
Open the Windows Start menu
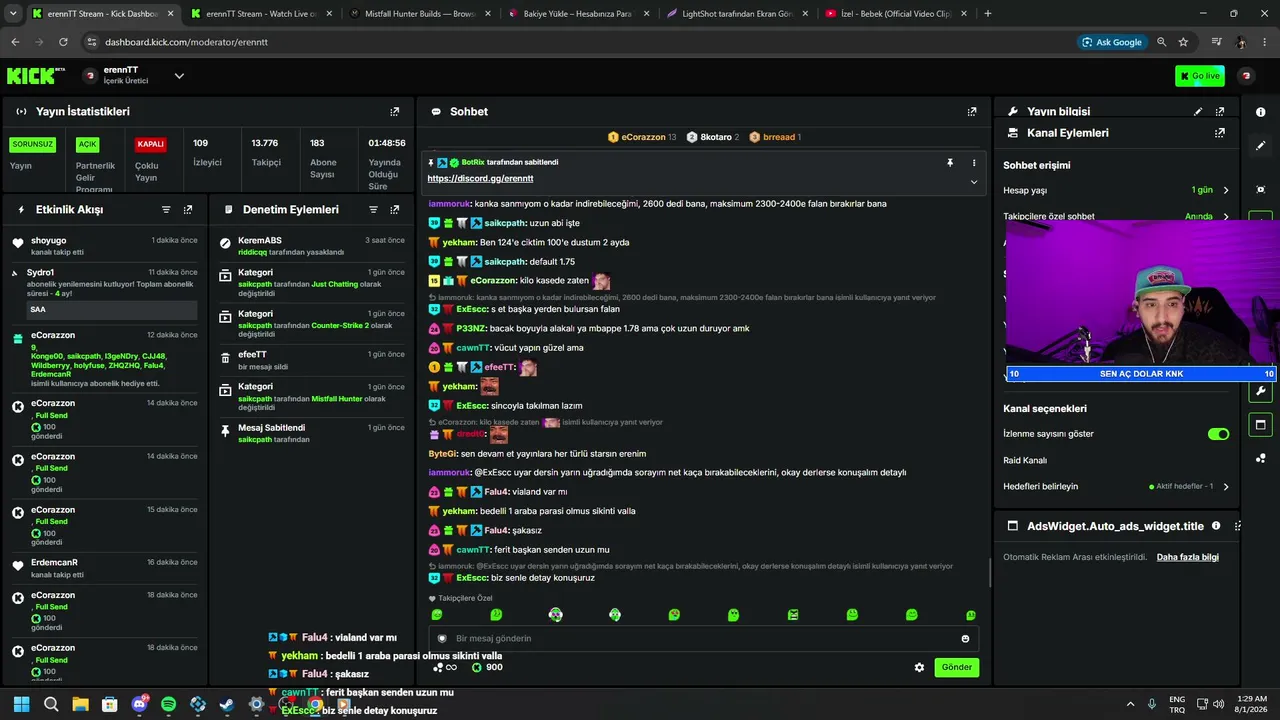(21, 704)
